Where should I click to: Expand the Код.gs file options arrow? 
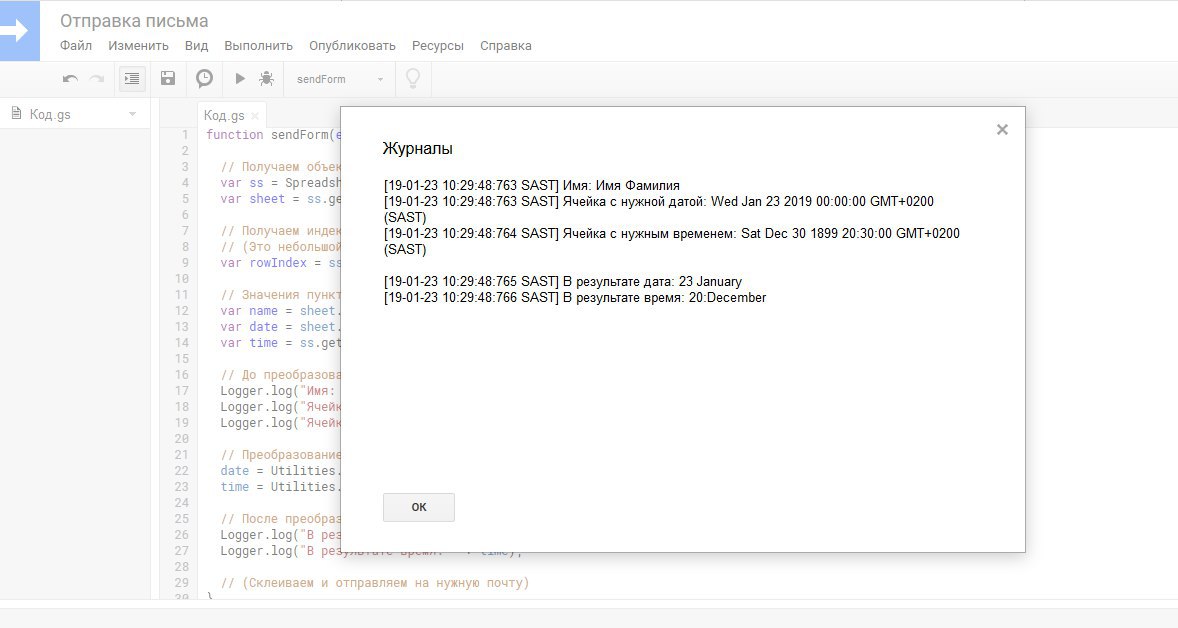point(132,114)
